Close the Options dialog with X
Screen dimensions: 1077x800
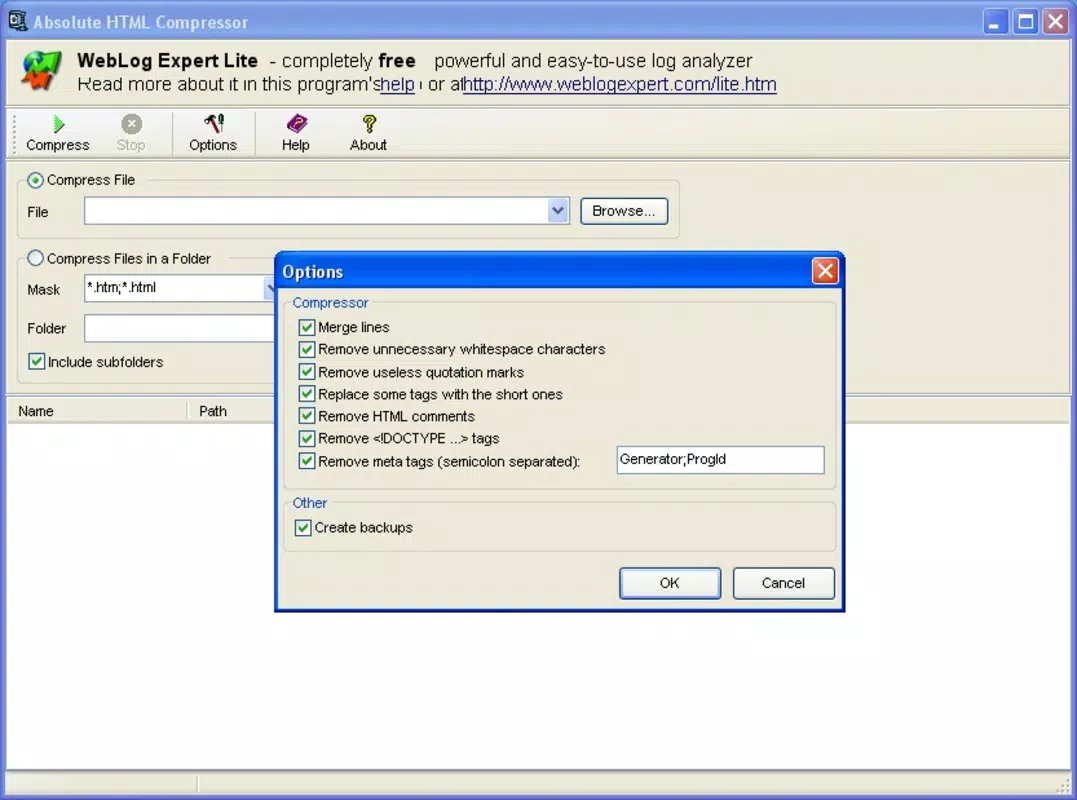825,271
